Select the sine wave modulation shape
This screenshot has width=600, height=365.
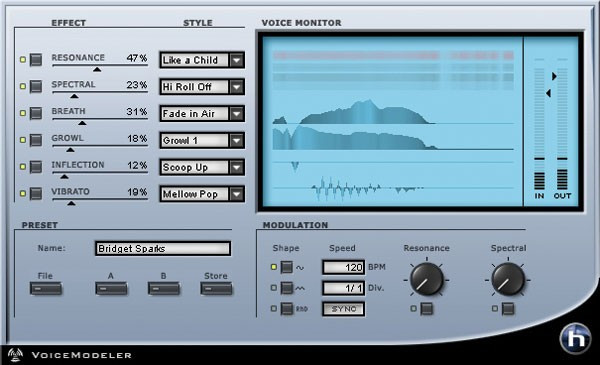(287, 267)
